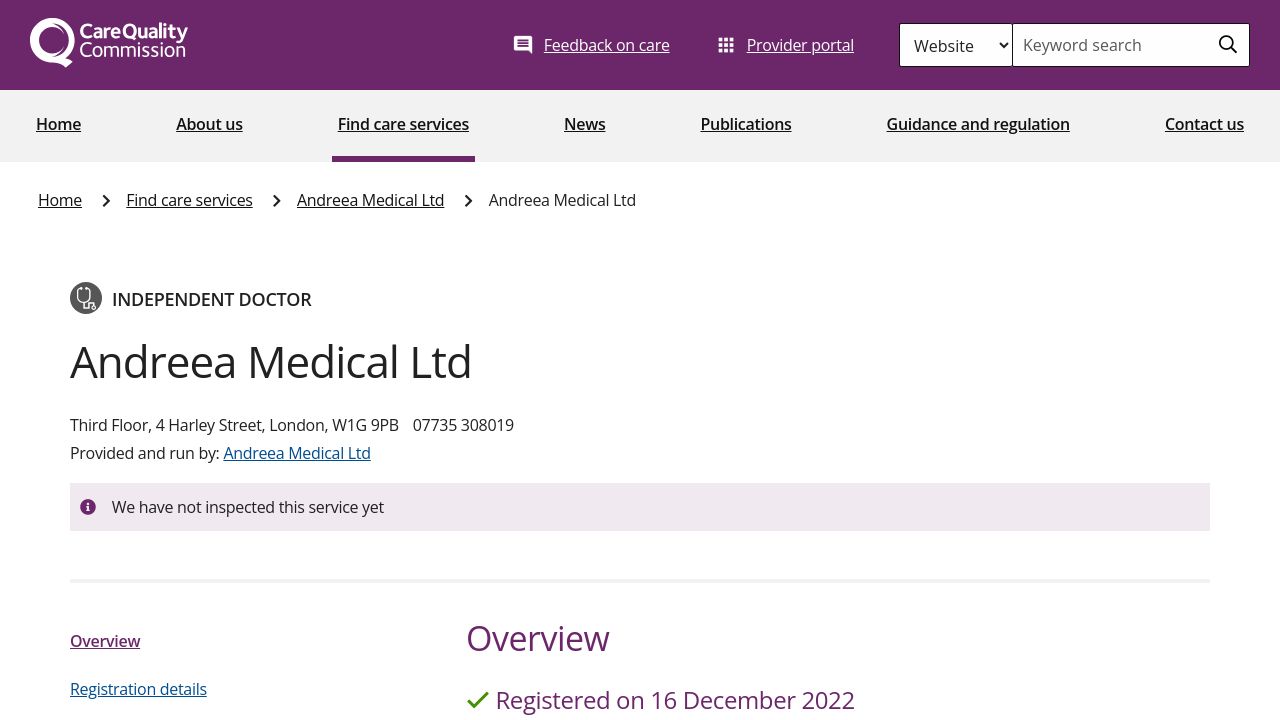This screenshot has height=720, width=1280.
Task: Click Find care services breadcrumb link
Action: click(x=189, y=200)
